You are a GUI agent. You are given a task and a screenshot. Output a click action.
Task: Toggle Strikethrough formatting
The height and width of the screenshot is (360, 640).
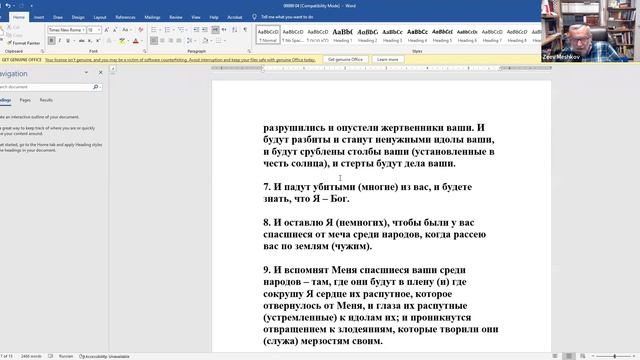(82, 41)
